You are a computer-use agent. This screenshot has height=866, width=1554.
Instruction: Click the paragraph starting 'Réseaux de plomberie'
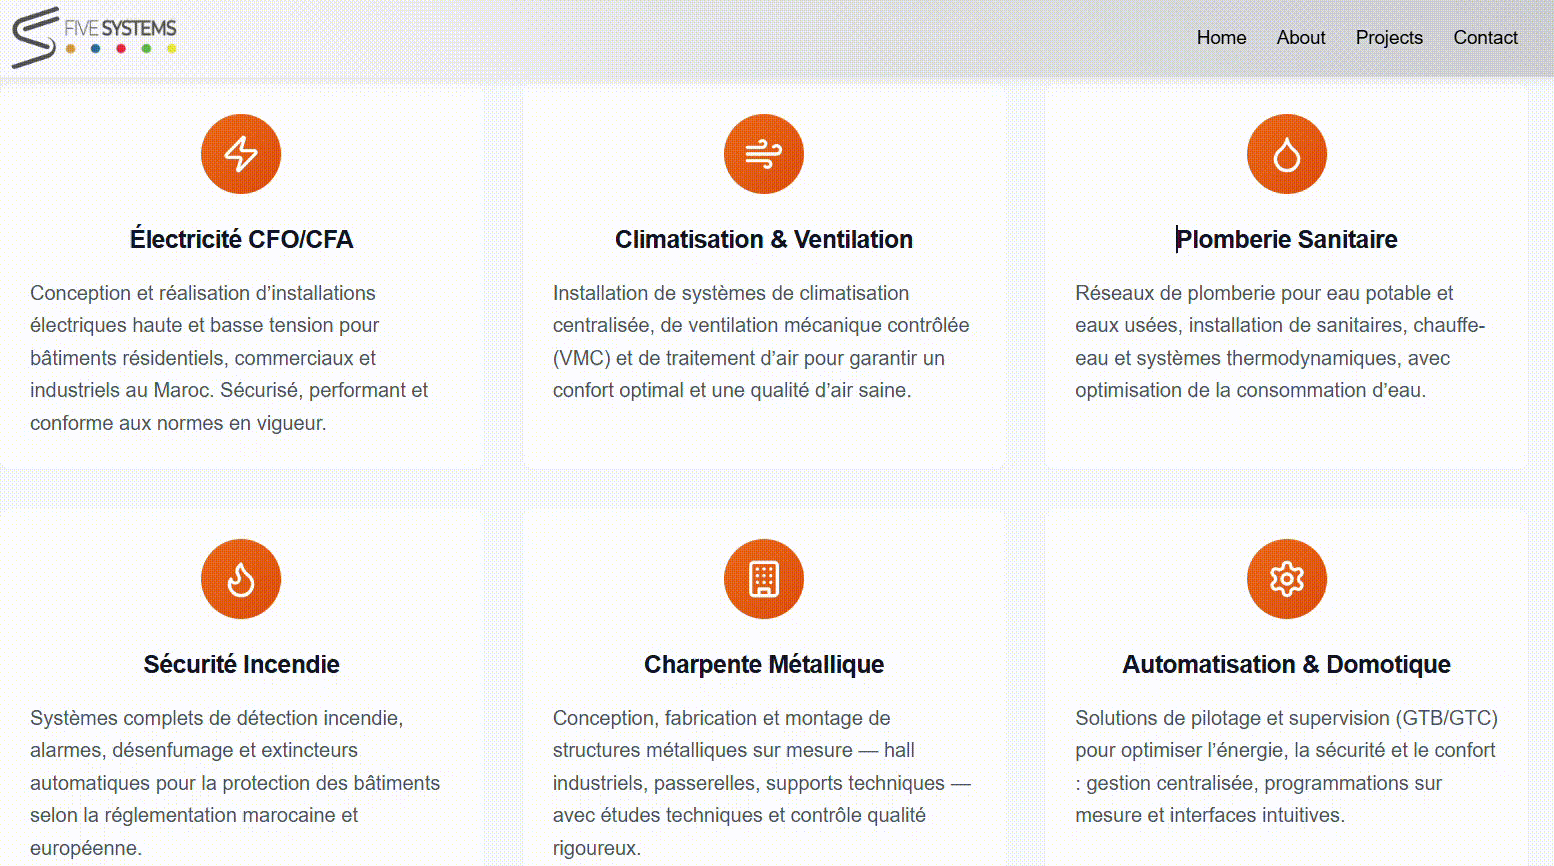pyautogui.click(x=1280, y=342)
